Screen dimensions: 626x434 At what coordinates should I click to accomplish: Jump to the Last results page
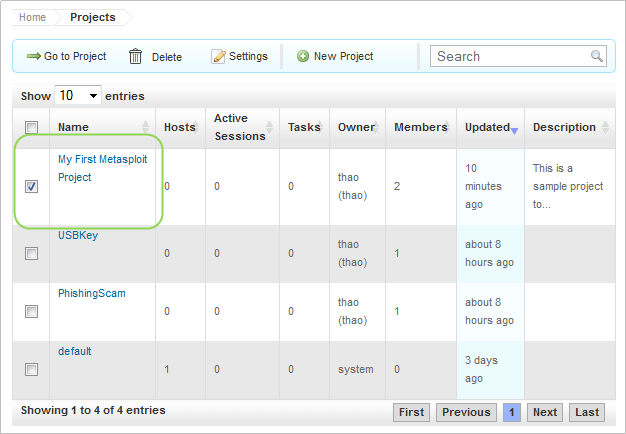pos(587,412)
